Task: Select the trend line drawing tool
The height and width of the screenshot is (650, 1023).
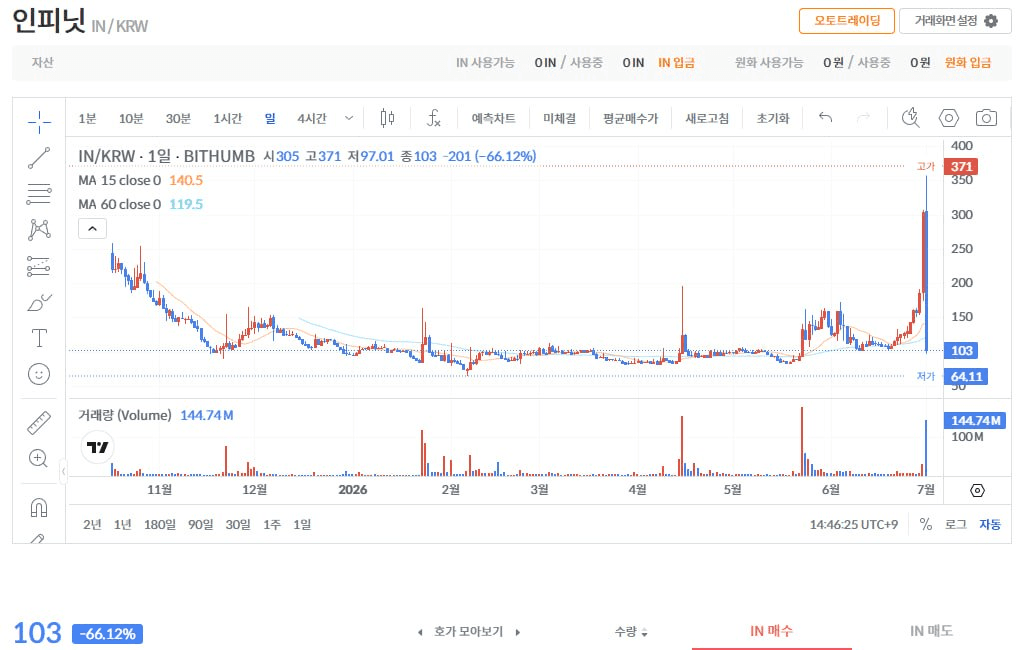Action: click(39, 158)
